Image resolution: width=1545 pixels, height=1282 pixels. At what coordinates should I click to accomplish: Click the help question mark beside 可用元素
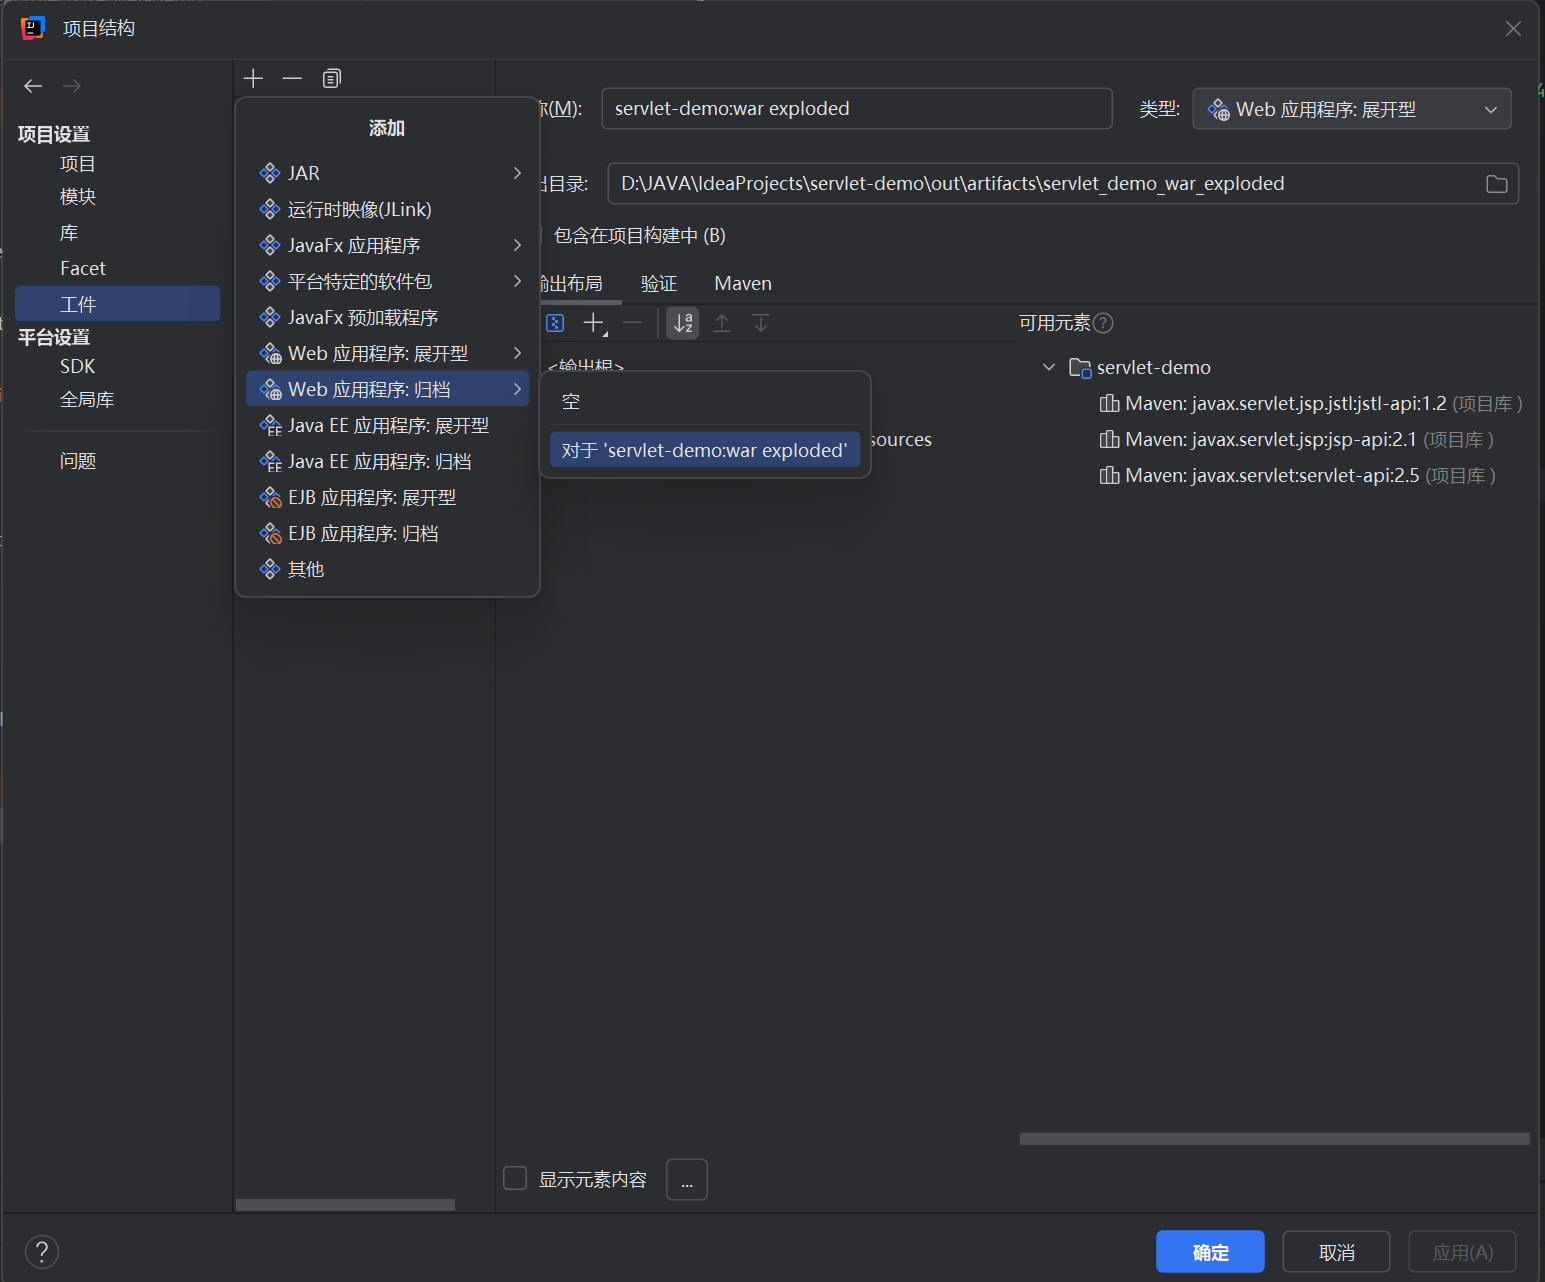(1103, 323)
